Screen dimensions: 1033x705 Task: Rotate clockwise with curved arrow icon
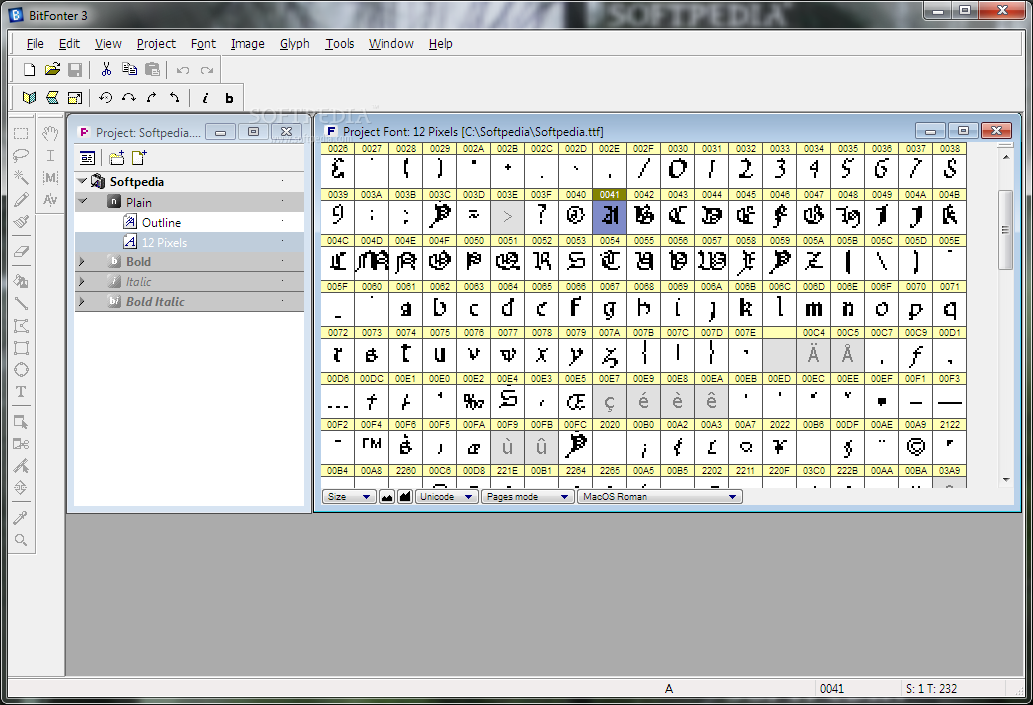(x=152, y=98)
